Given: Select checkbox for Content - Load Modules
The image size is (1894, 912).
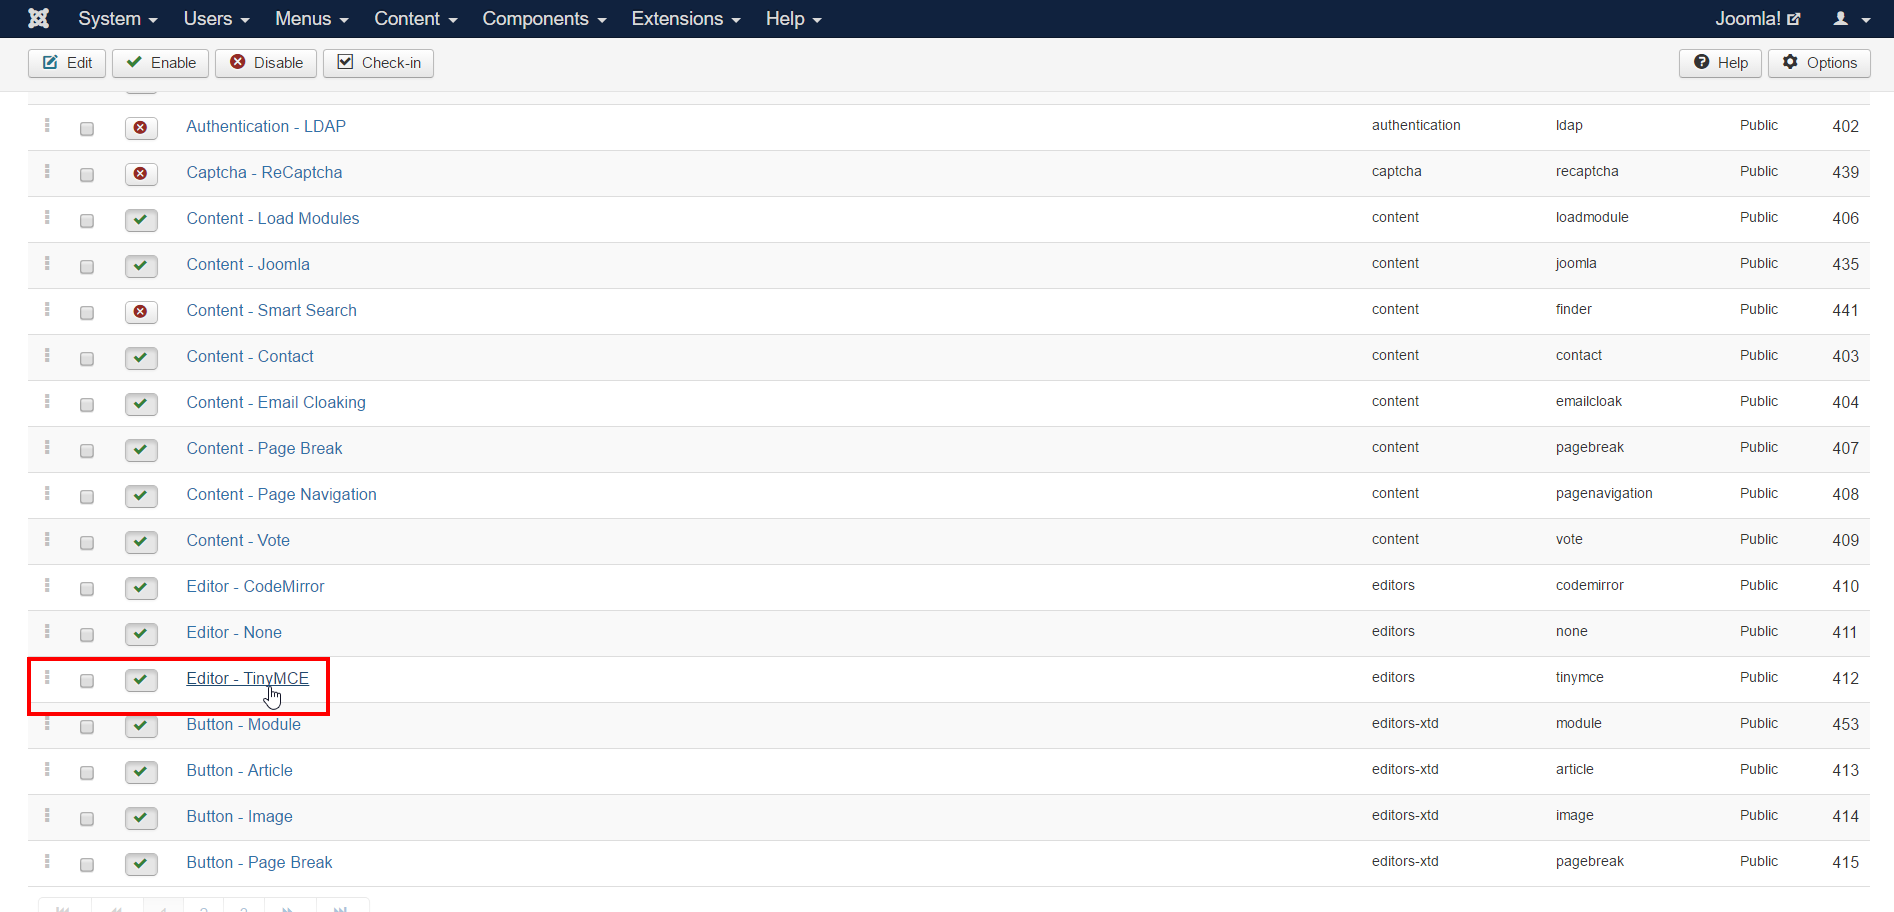Looking at the screenshot, I should [x=87, y=220].
